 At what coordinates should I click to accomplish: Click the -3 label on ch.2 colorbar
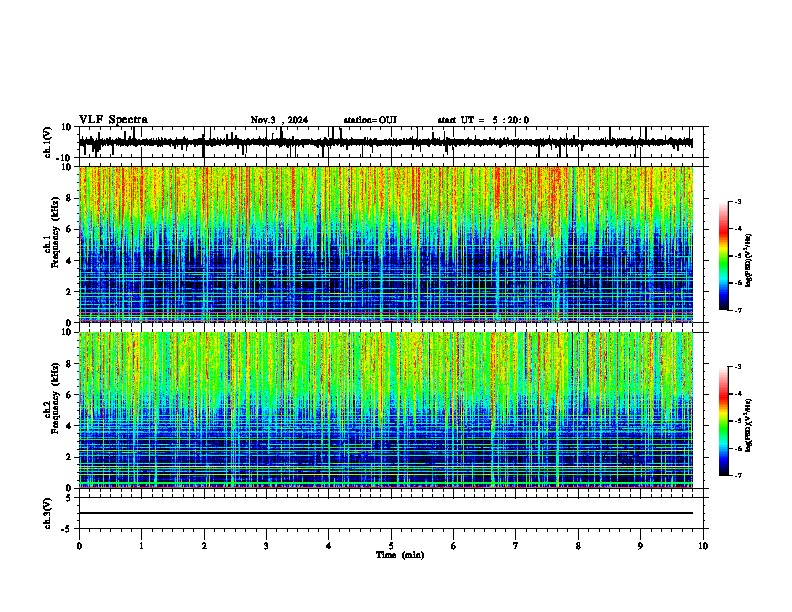click(x=737, y=367)
